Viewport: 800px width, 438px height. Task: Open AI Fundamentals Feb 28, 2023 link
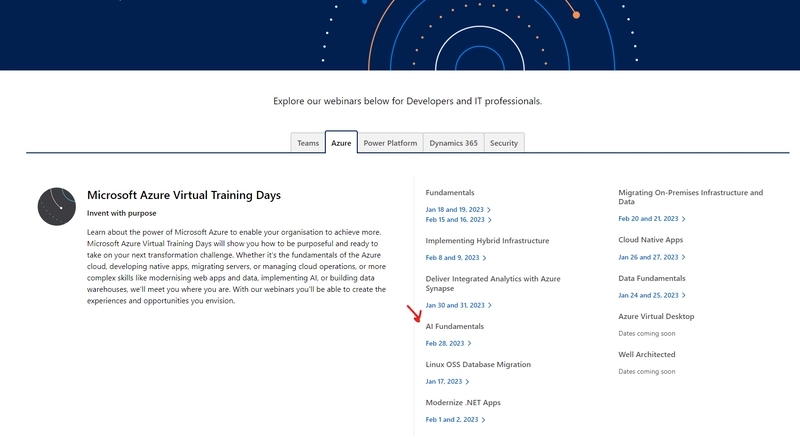[x=445, y=343]
